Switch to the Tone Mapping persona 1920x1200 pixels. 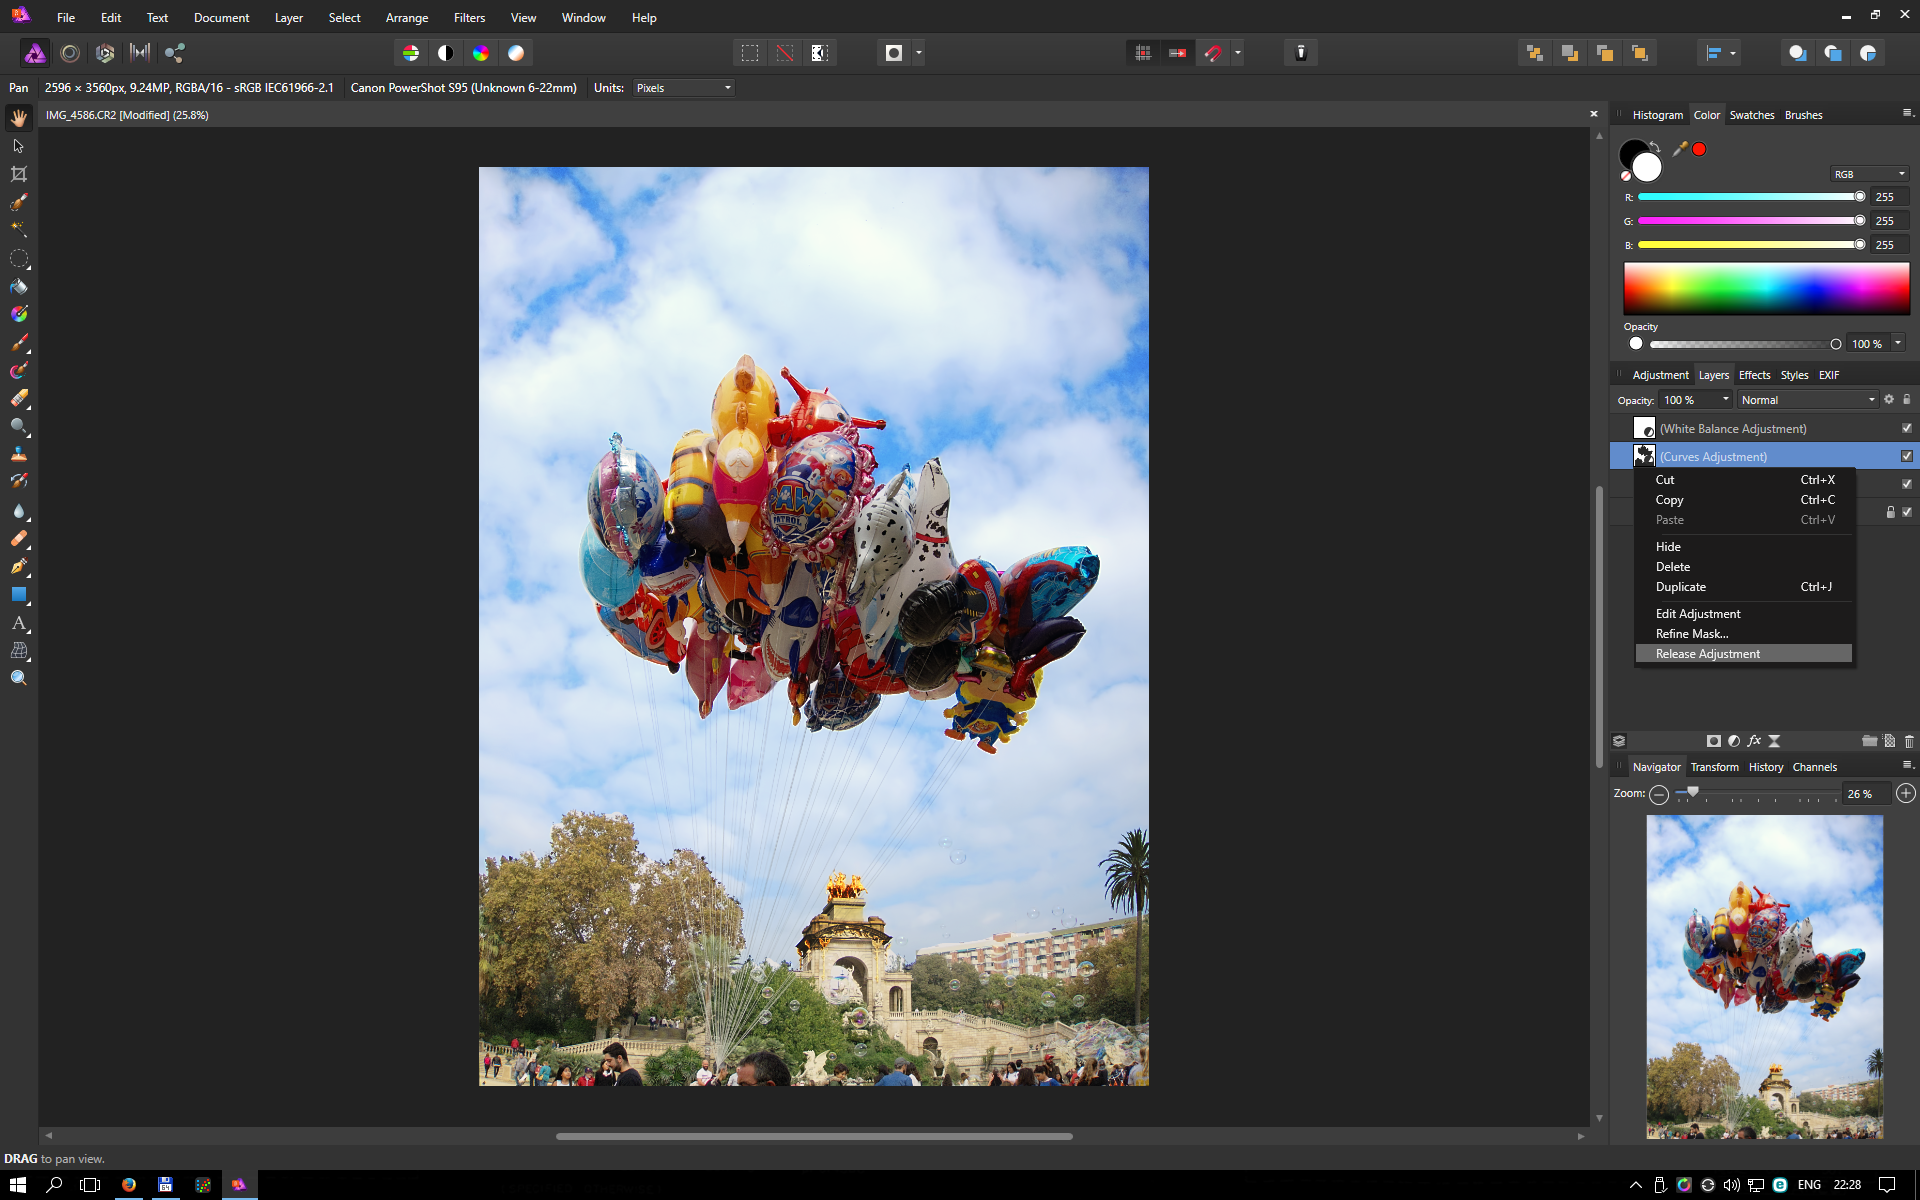(x=140, y=53)
